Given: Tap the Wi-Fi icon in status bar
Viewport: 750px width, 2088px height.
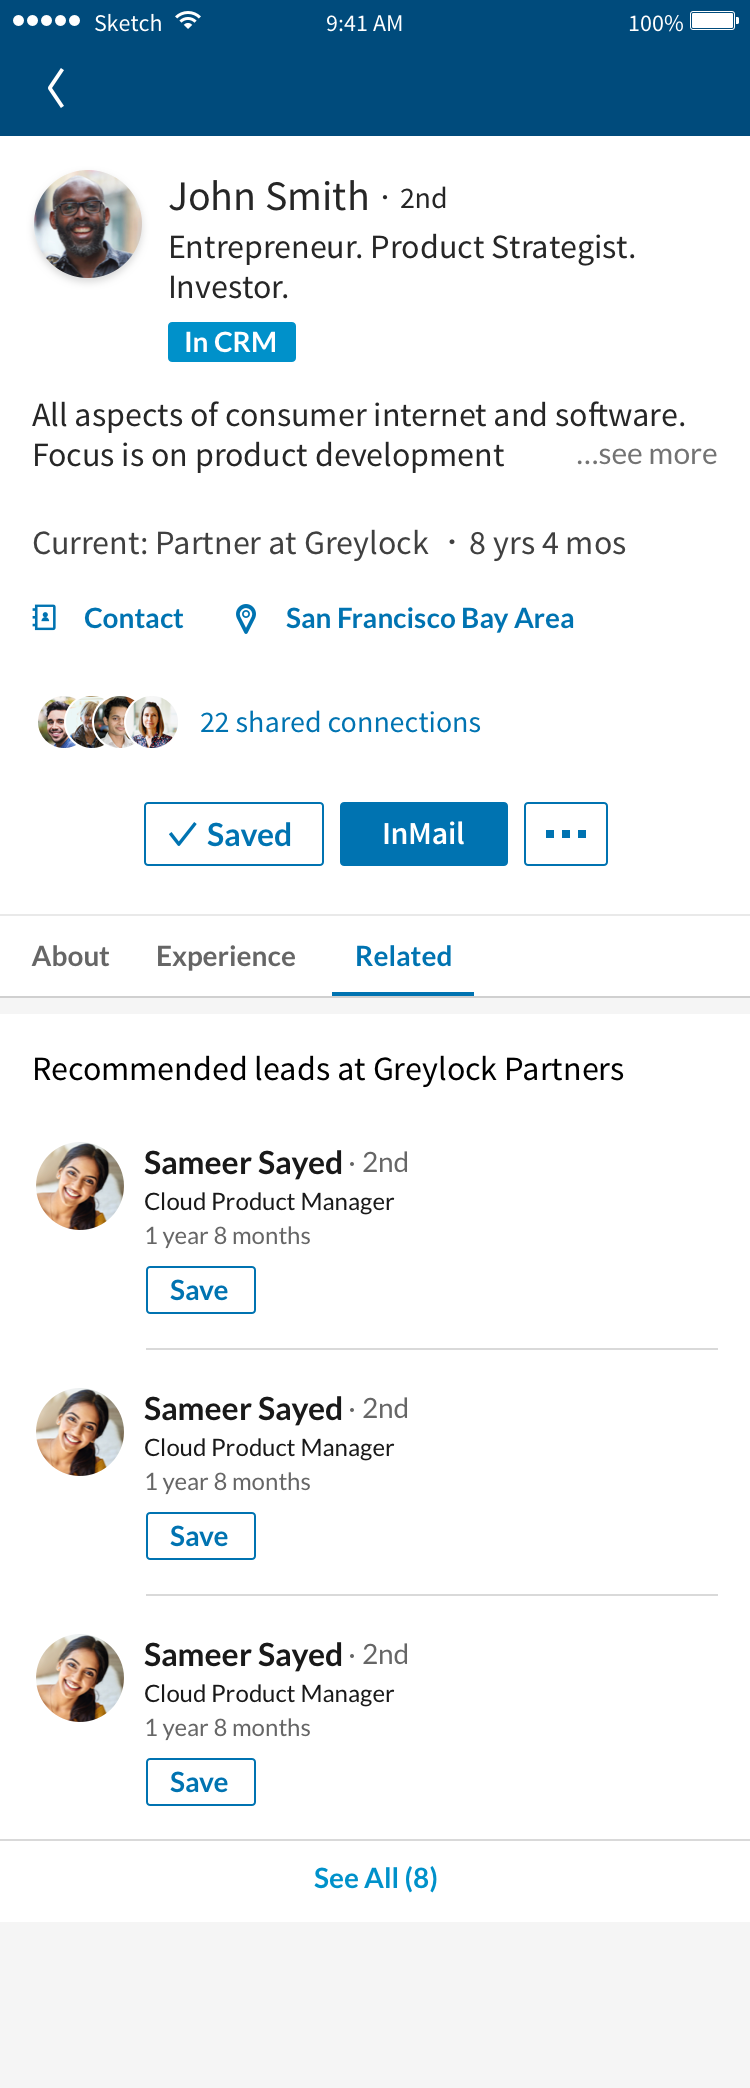Looking at the screenshot, I should click(187, 21).
